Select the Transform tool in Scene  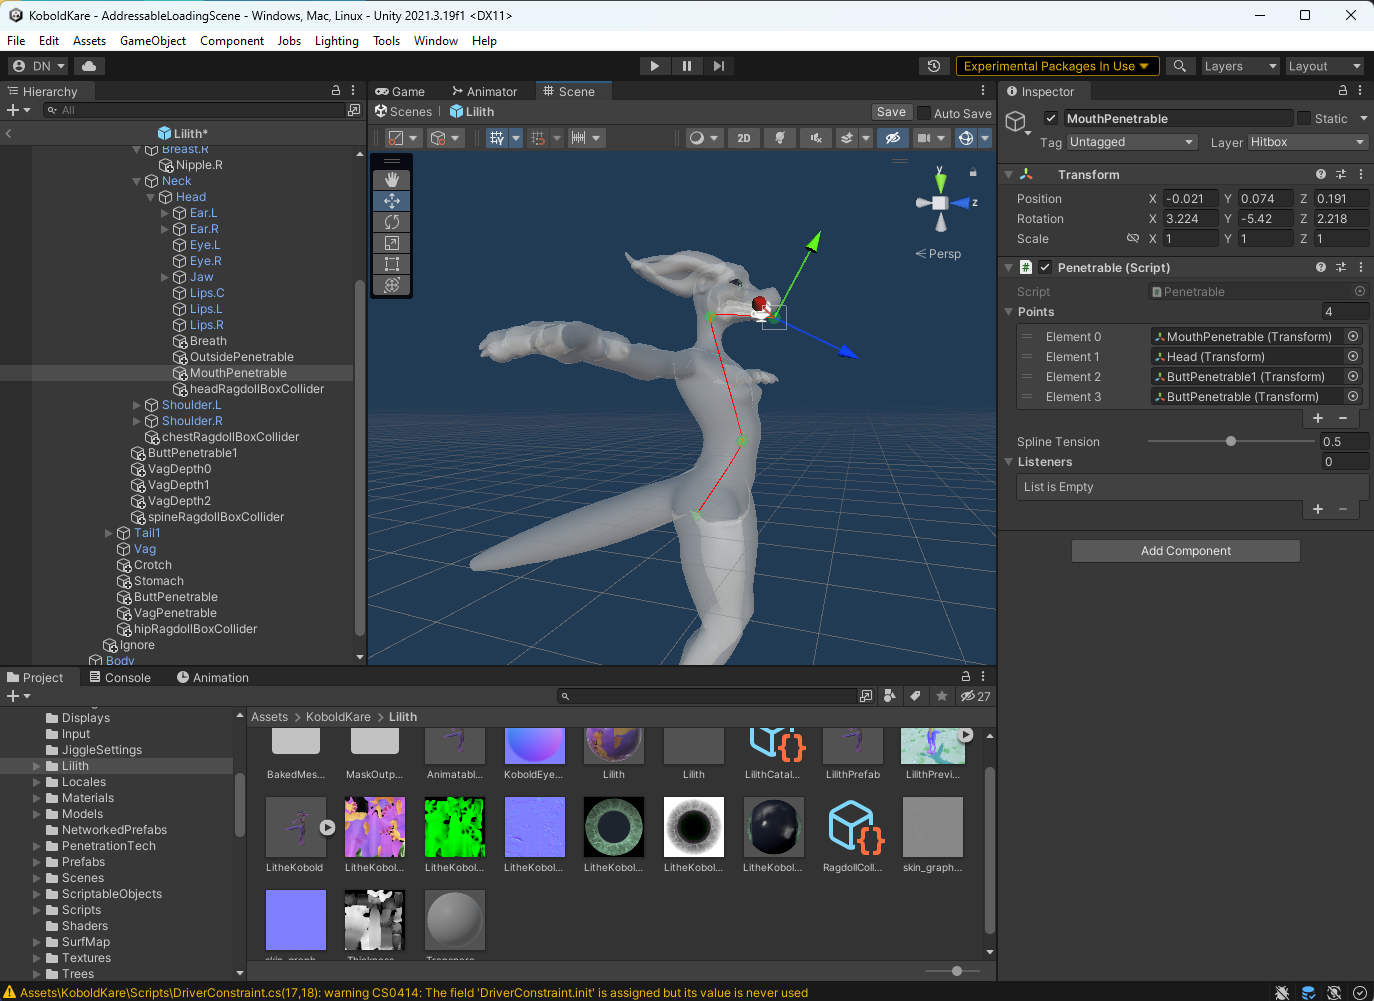point(392,285)
